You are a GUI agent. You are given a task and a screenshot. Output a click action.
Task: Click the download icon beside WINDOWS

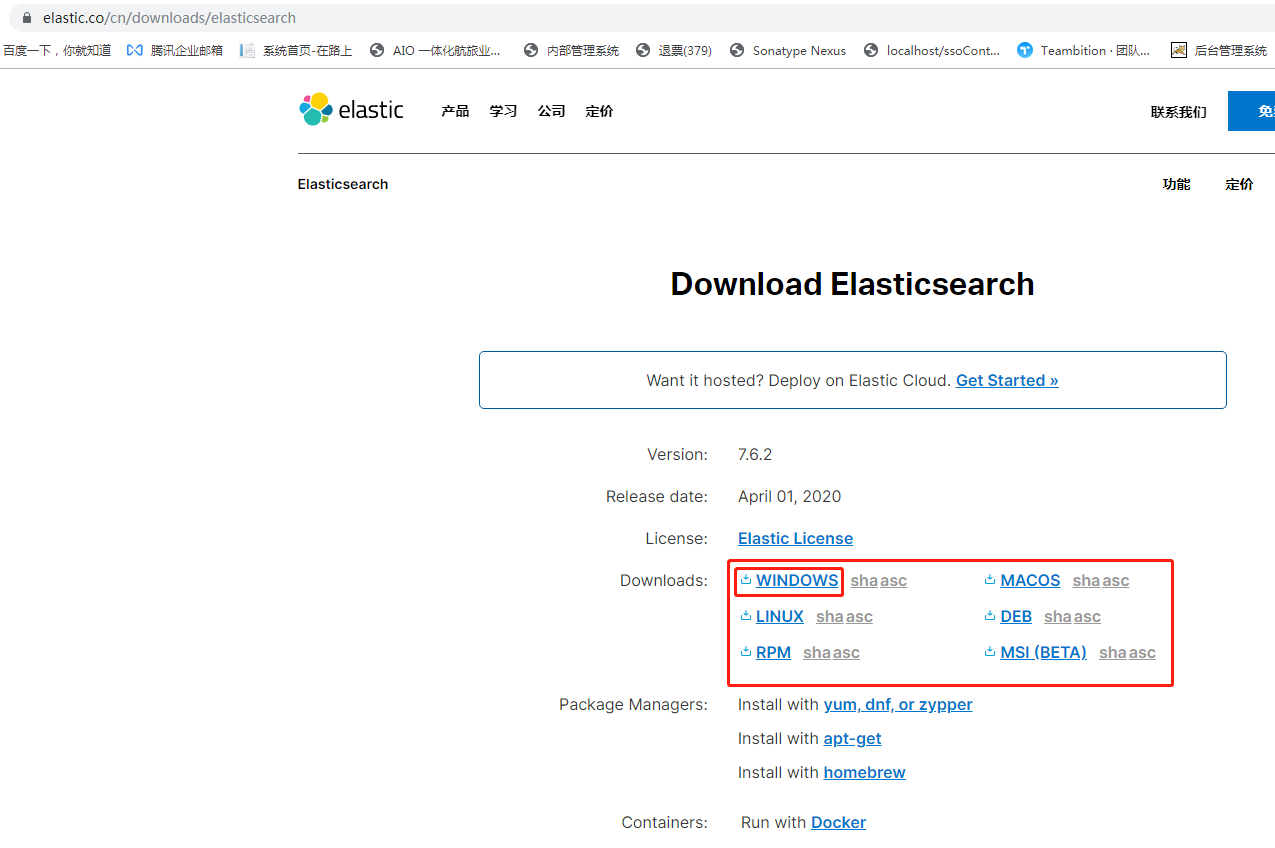[746, 579]
